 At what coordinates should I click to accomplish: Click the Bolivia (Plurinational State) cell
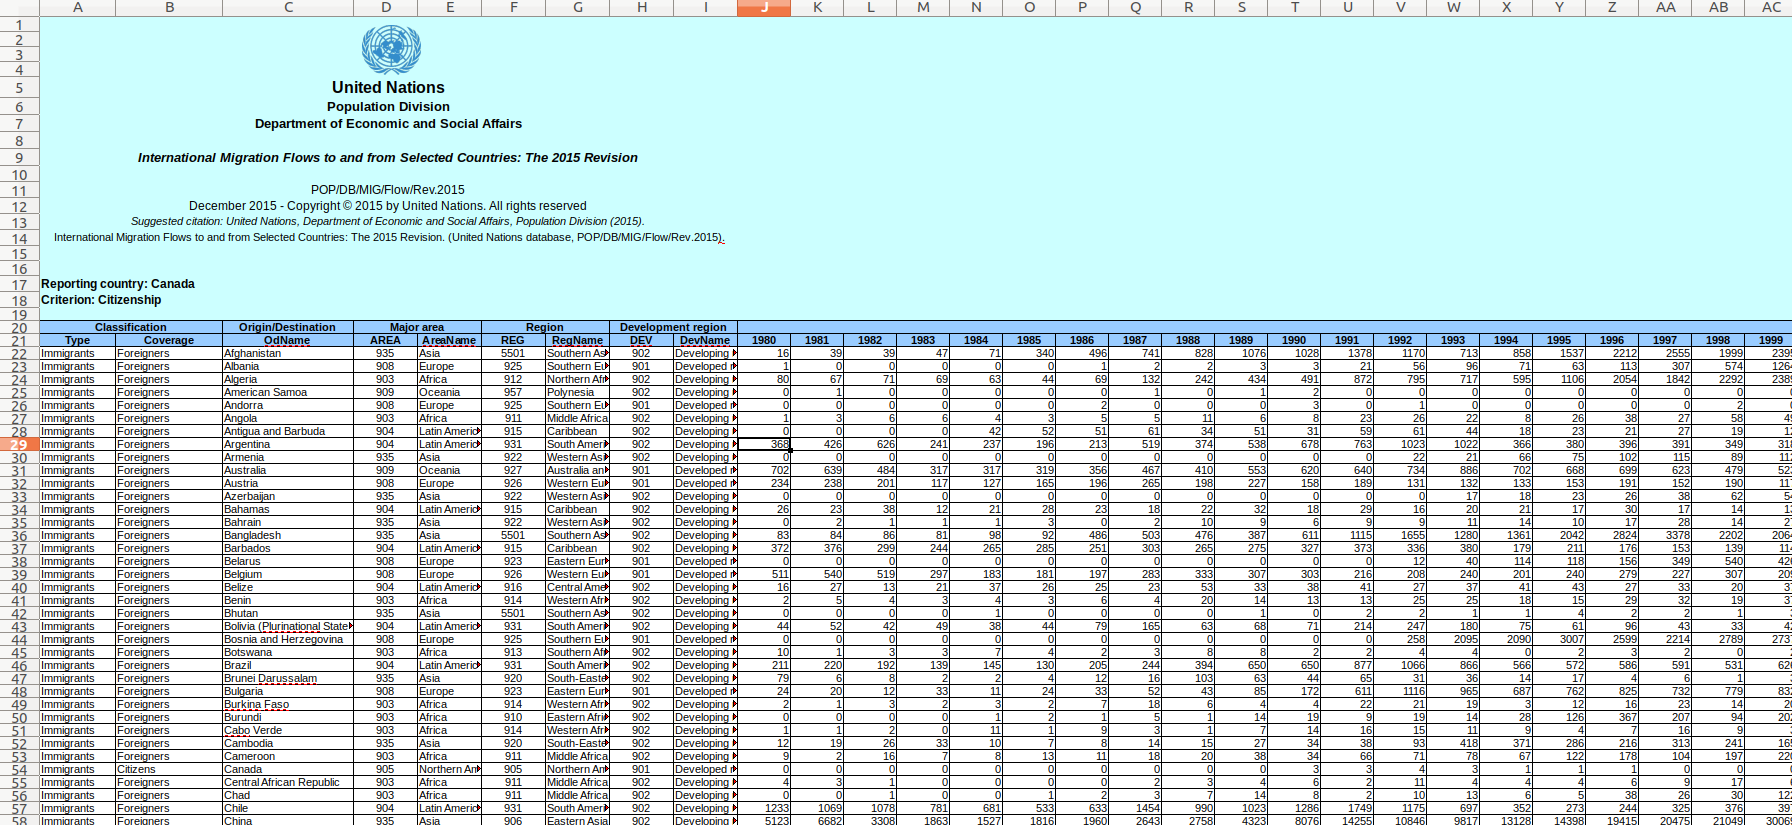coord(287,626)
